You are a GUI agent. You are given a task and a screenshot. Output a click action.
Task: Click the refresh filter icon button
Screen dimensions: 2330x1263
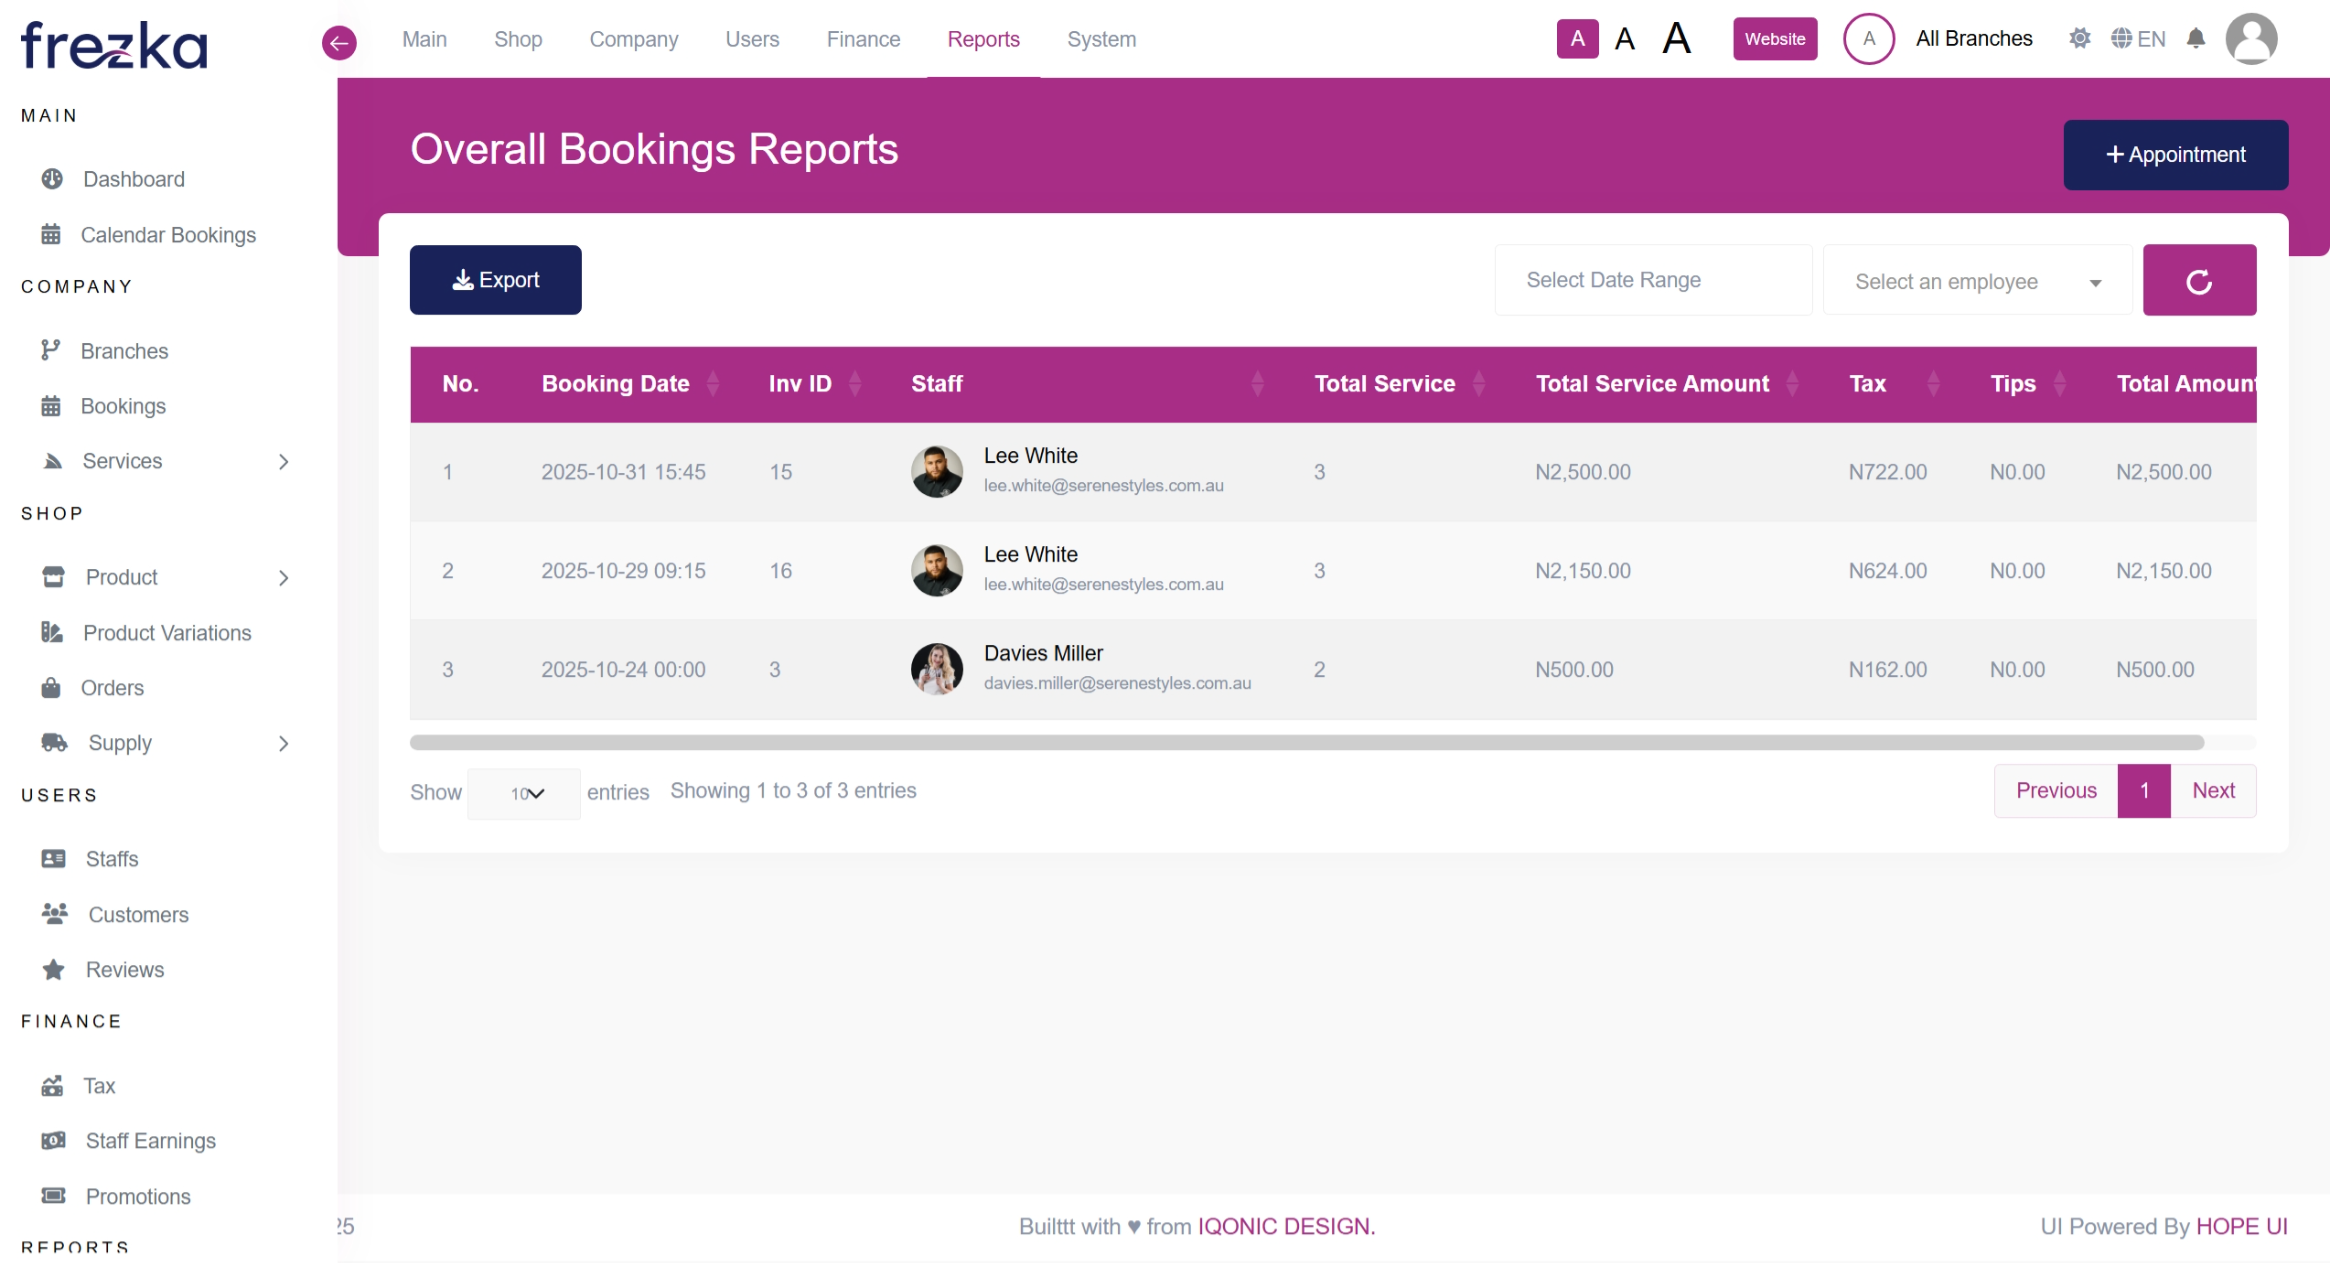[2198, 281]
